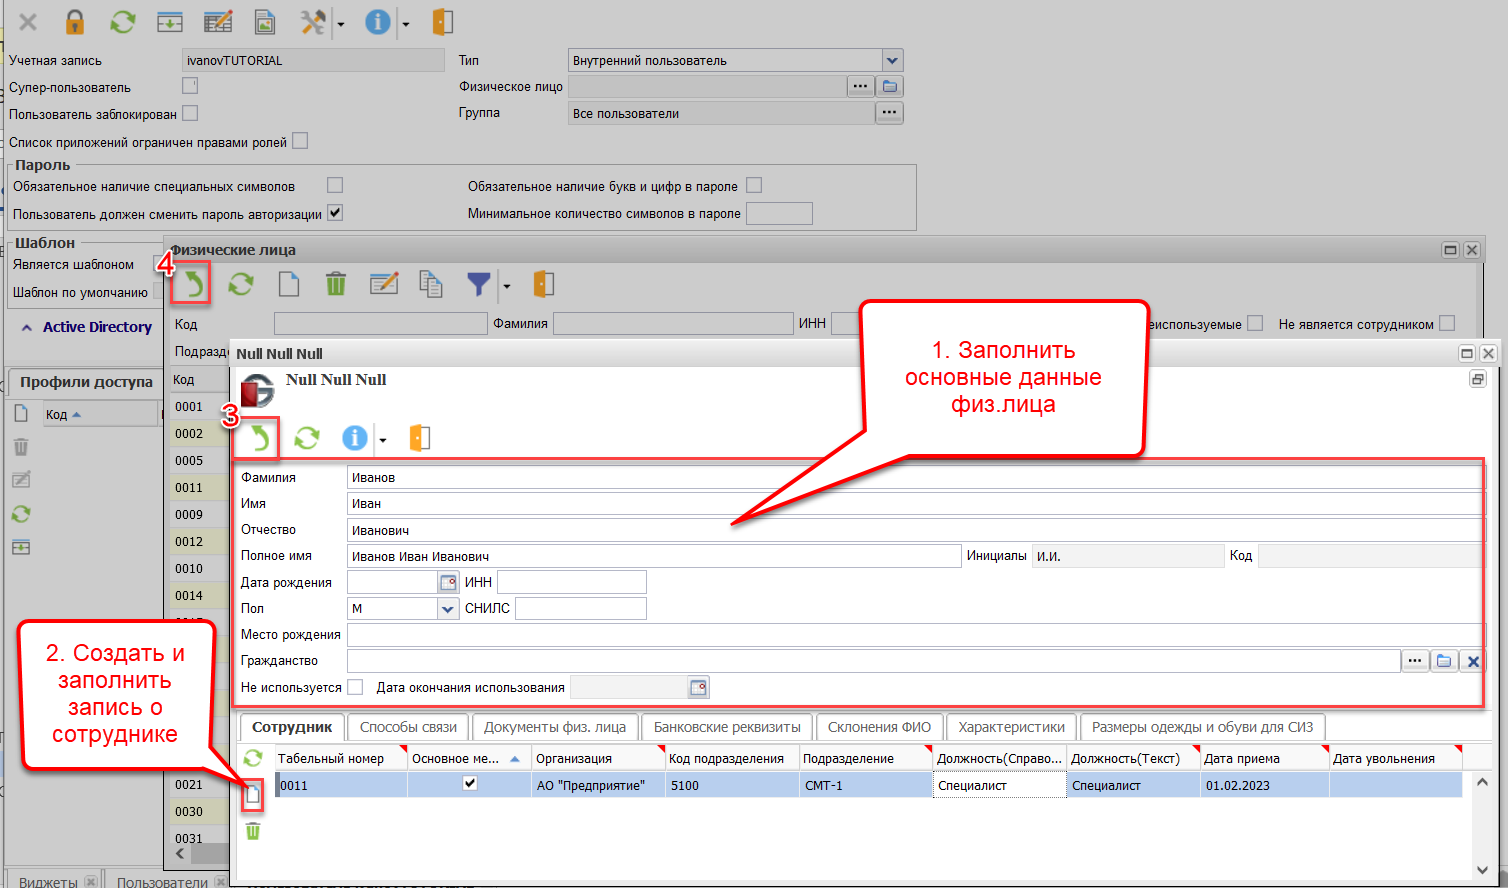Enable the Супер-пользователь checkbox

(190, 87)
